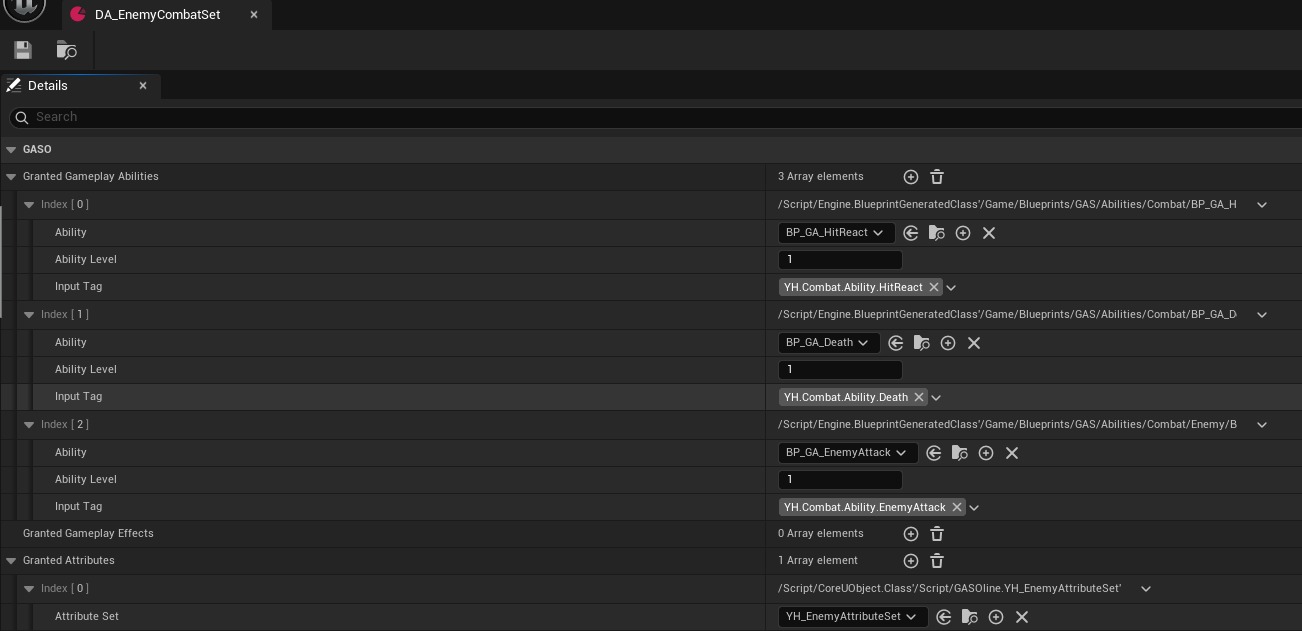This screenshot has height=631, width=1302.
Task: Open Index 2 Enemy element options arrow
Action: pyautogui.click(x=1262, y=425)
